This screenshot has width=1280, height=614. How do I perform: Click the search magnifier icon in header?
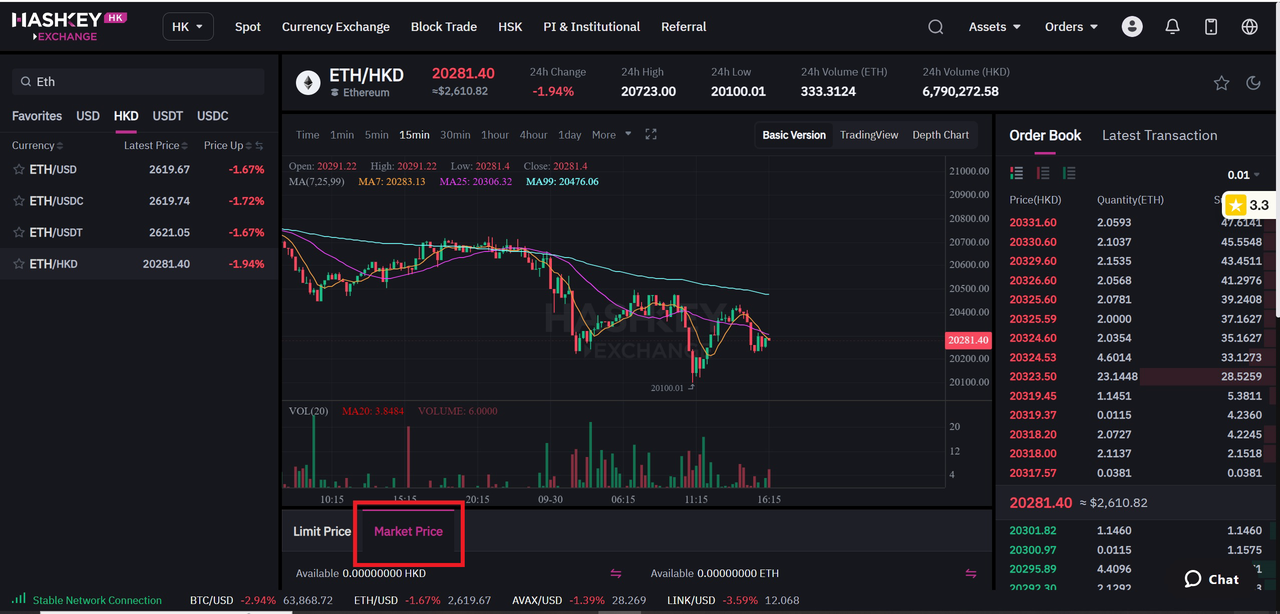point(935,27)
